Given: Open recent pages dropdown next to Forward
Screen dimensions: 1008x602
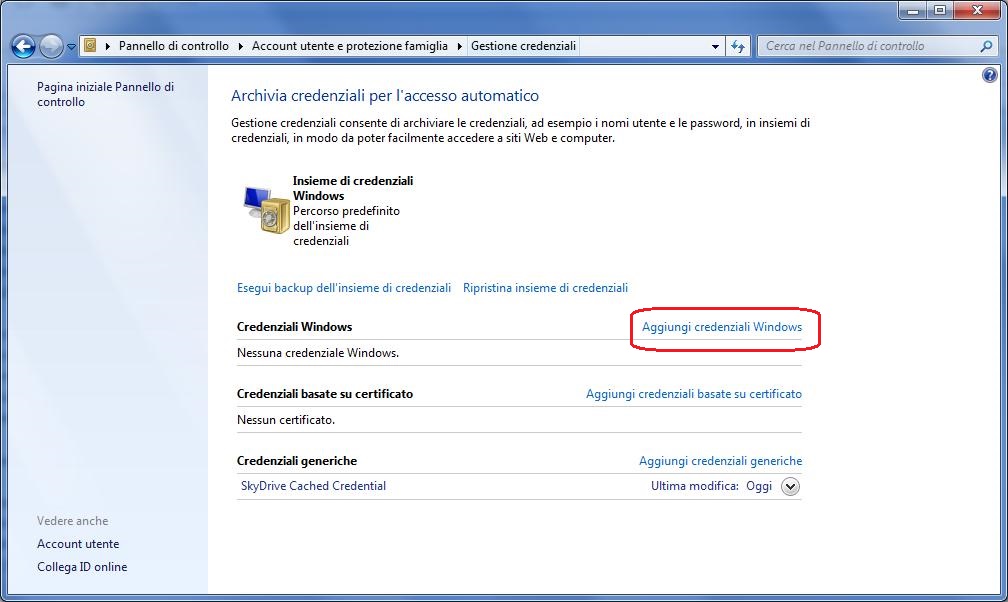Looking at the screenshot, I should coord(71,47).
